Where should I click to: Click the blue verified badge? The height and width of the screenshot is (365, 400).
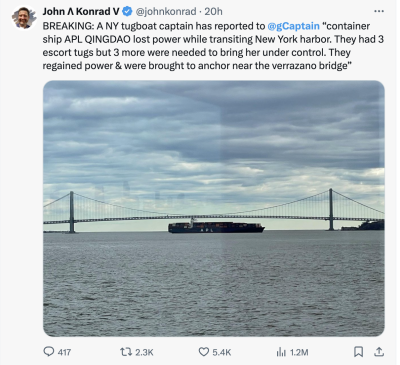click(127, 12)
